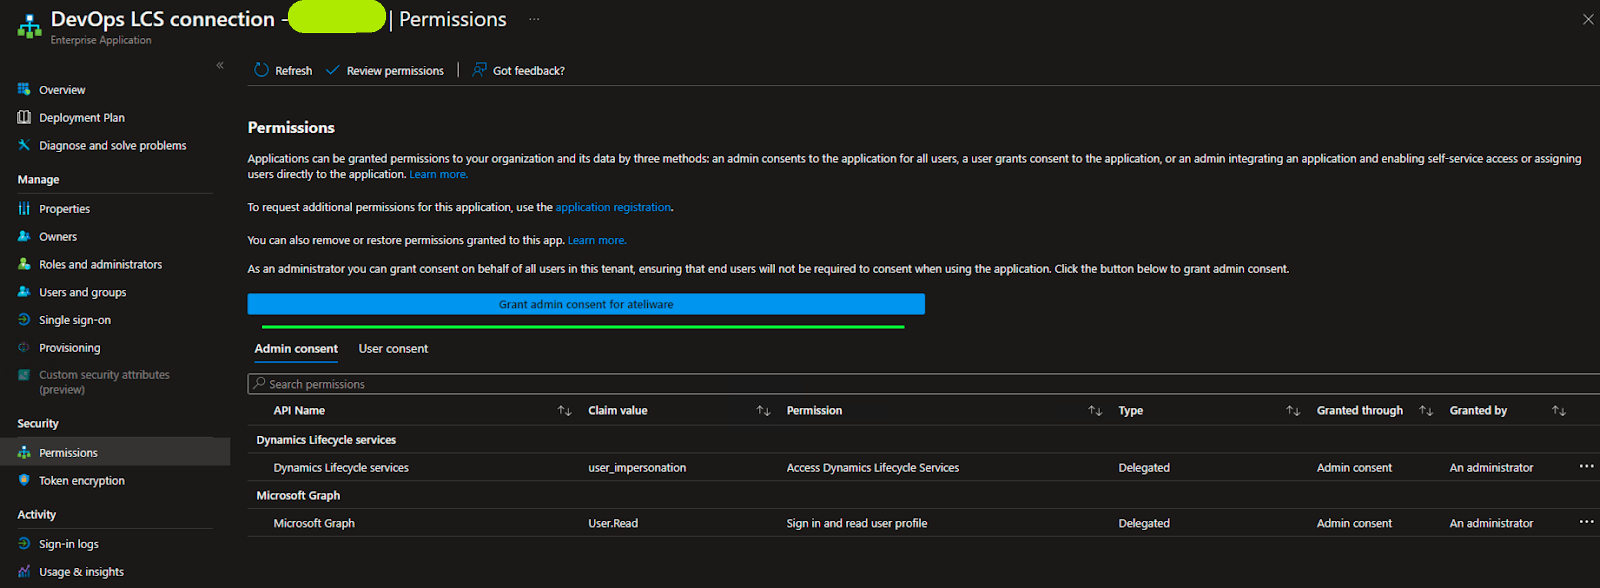Click the Deployment Plan book icon

[x=24, y=117]
